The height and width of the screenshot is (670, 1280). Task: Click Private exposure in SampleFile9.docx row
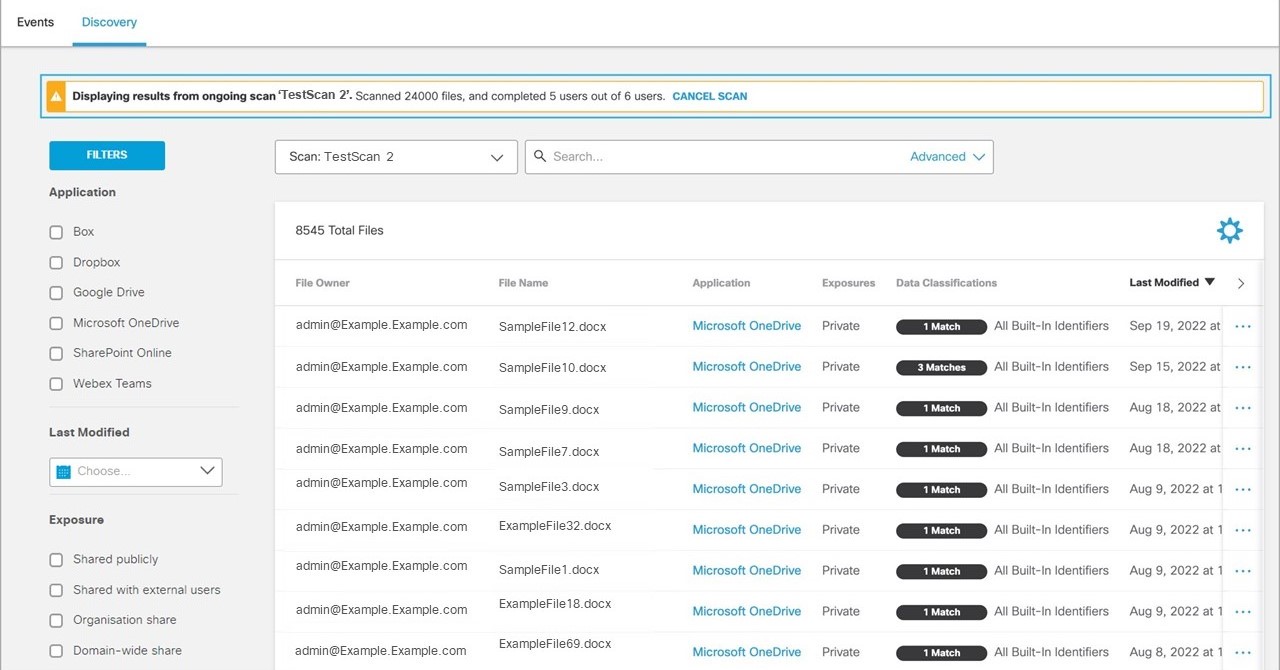click(x=841, y=408)
